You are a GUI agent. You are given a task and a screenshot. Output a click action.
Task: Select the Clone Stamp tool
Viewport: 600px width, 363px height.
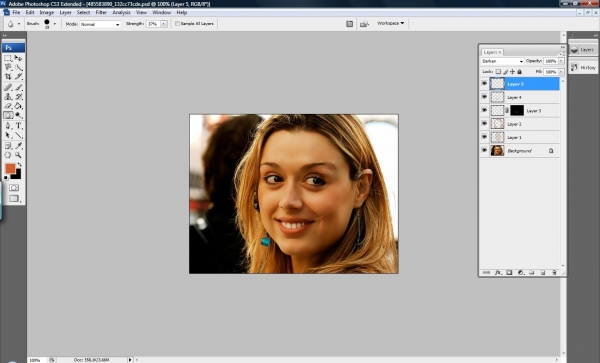[8, 97]
